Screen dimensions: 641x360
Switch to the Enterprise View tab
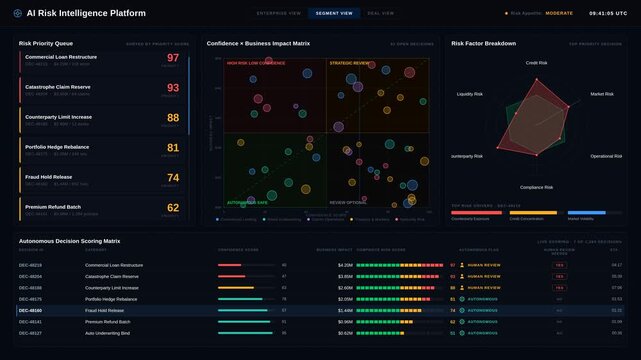point(278,13)
